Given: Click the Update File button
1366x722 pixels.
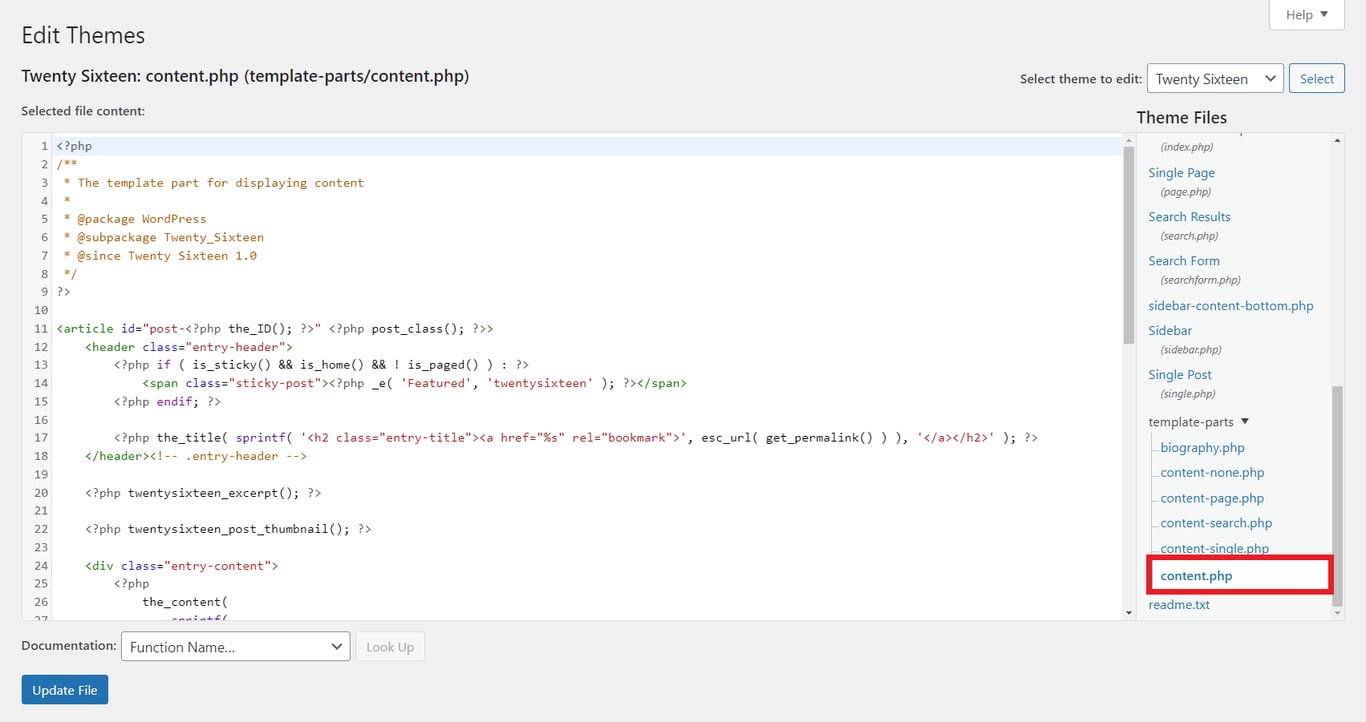Looking at the screenshot, I should pyautogui.click(x=64, y=689).
